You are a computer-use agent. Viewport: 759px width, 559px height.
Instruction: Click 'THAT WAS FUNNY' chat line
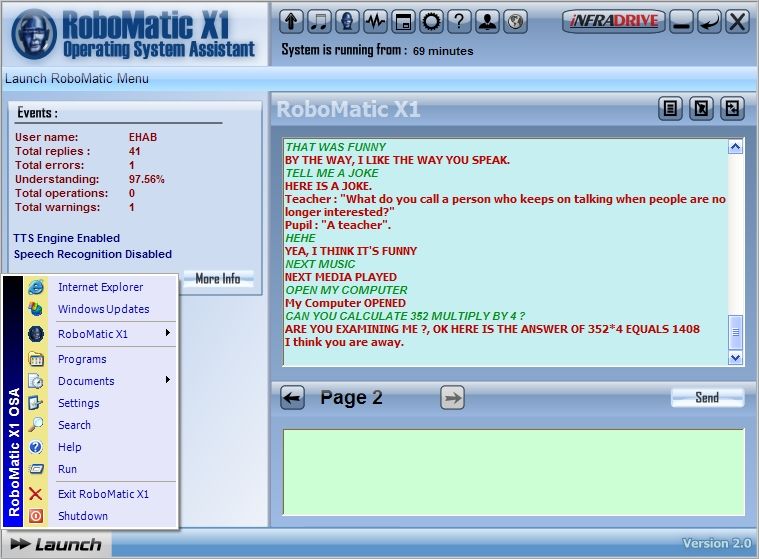point(335,147)
